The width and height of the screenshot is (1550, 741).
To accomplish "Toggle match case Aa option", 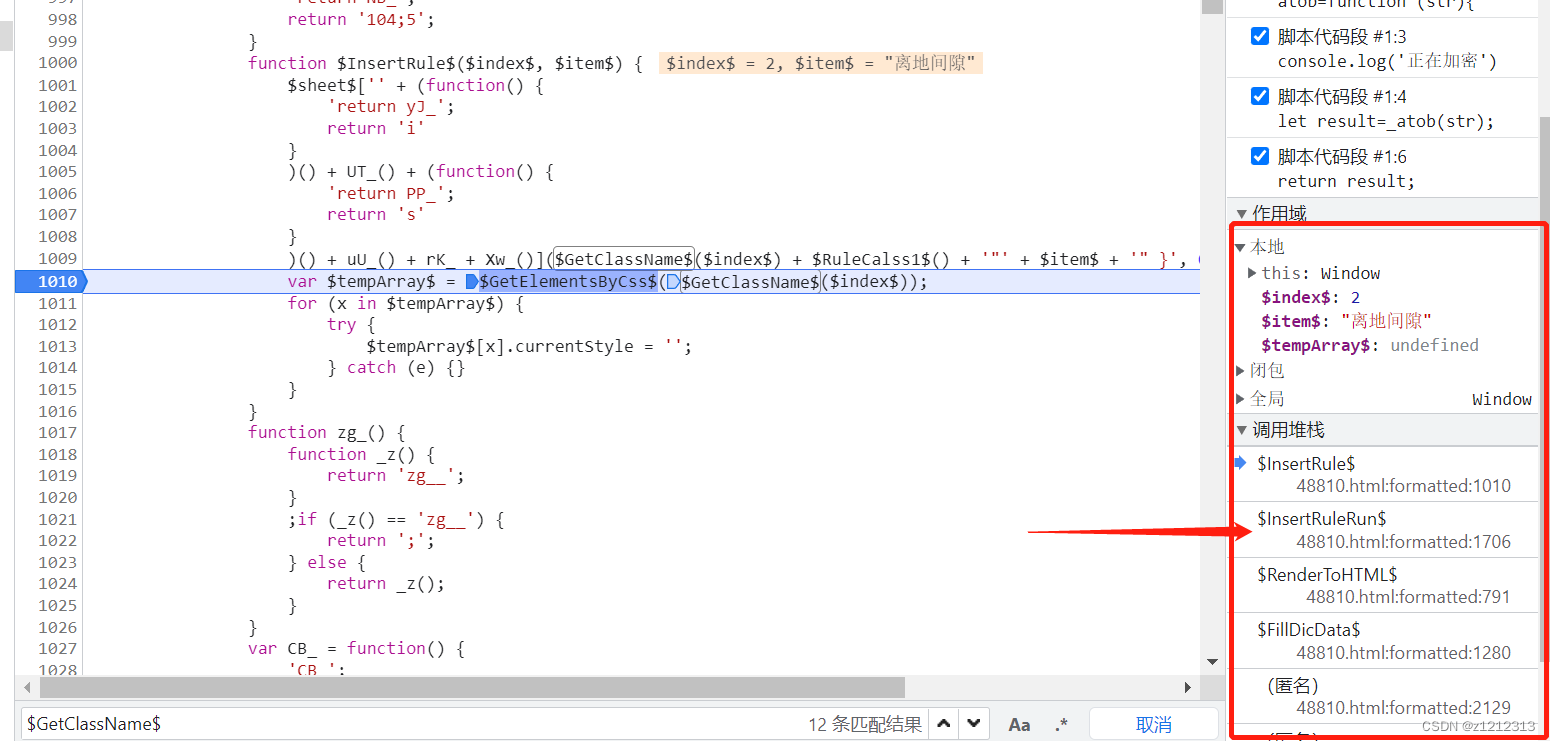I will [1019, 724].
